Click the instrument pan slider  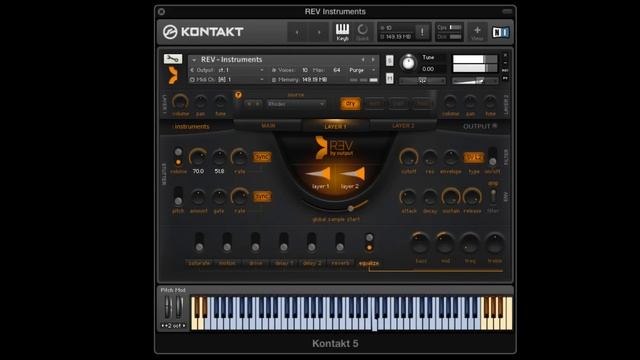[x=422, y=81]
